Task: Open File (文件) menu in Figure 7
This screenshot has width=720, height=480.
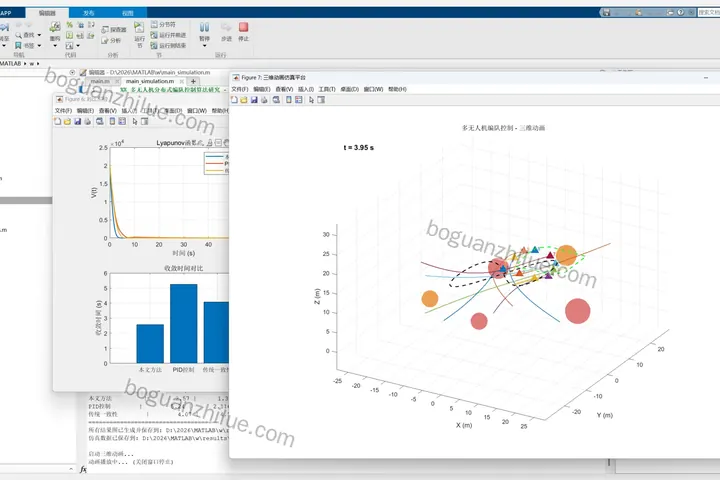Action: pyautogui.click(x=239, y=89)
